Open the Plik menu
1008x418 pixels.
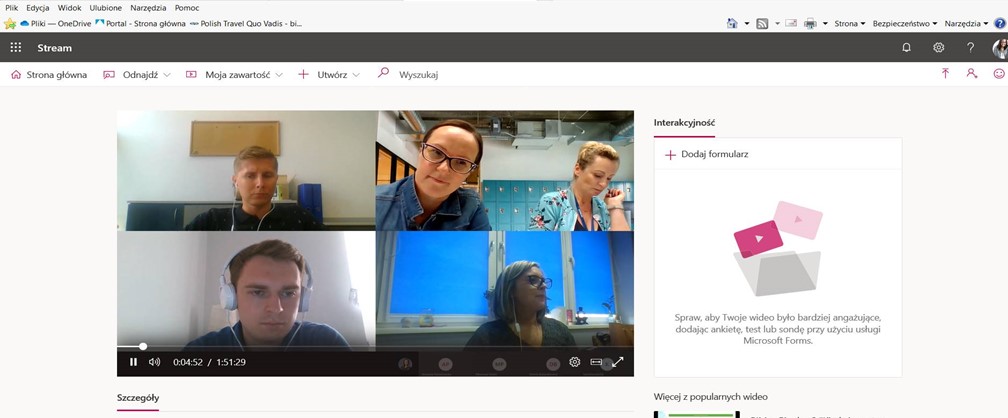(x=12, y=8)
